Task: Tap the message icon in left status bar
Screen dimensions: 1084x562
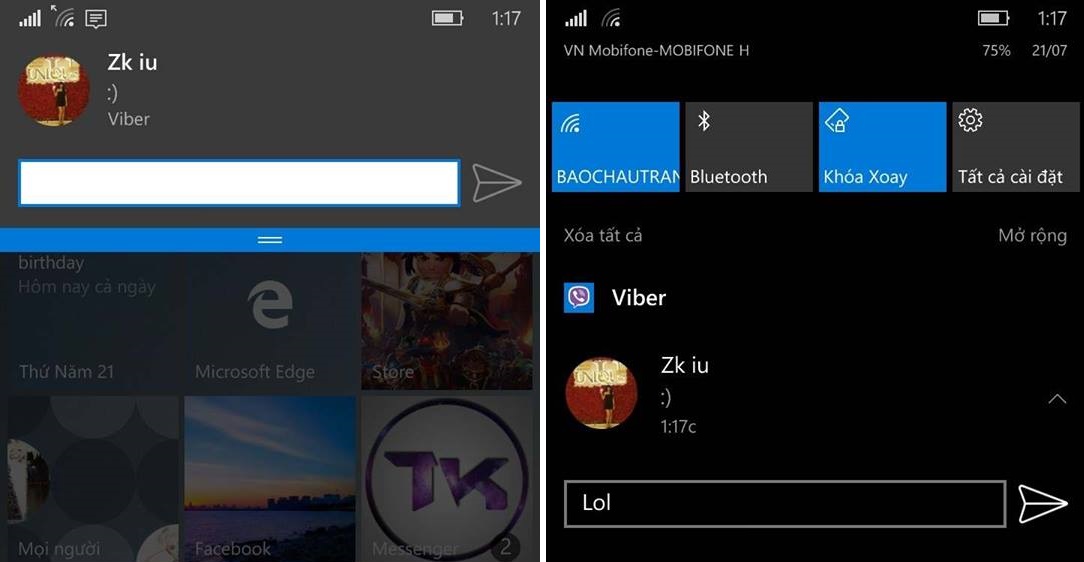Action: [x=95, y=19]
